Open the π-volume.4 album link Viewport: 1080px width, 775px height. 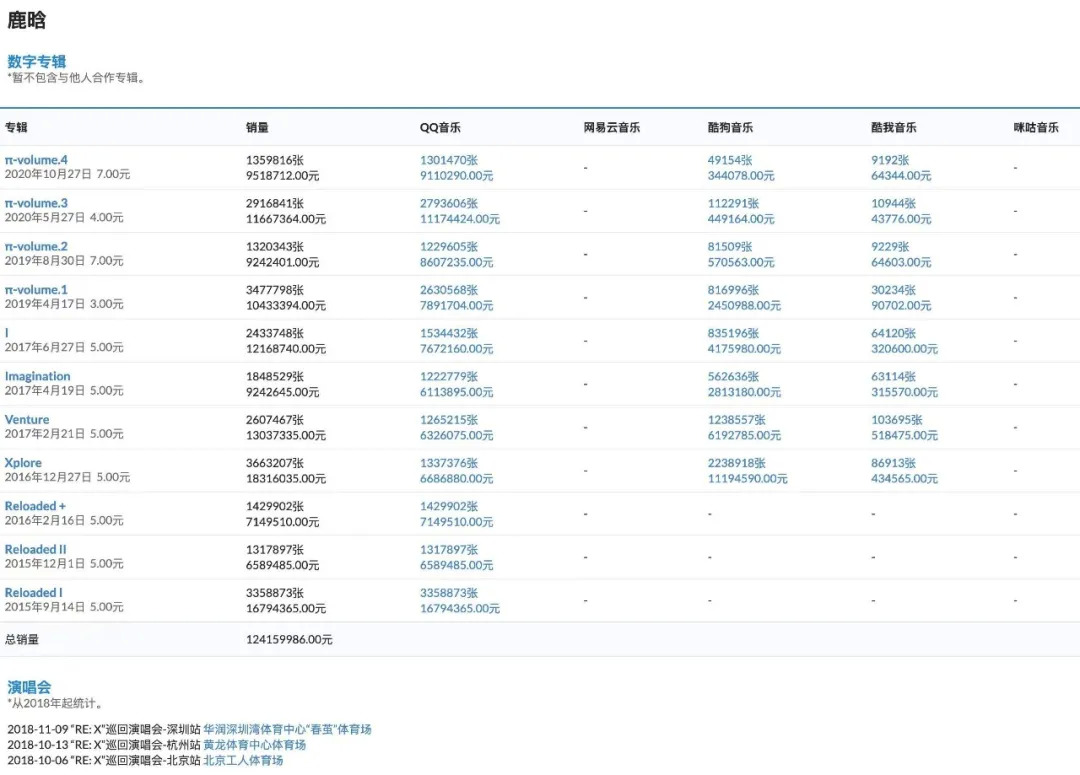coord(37,160)
